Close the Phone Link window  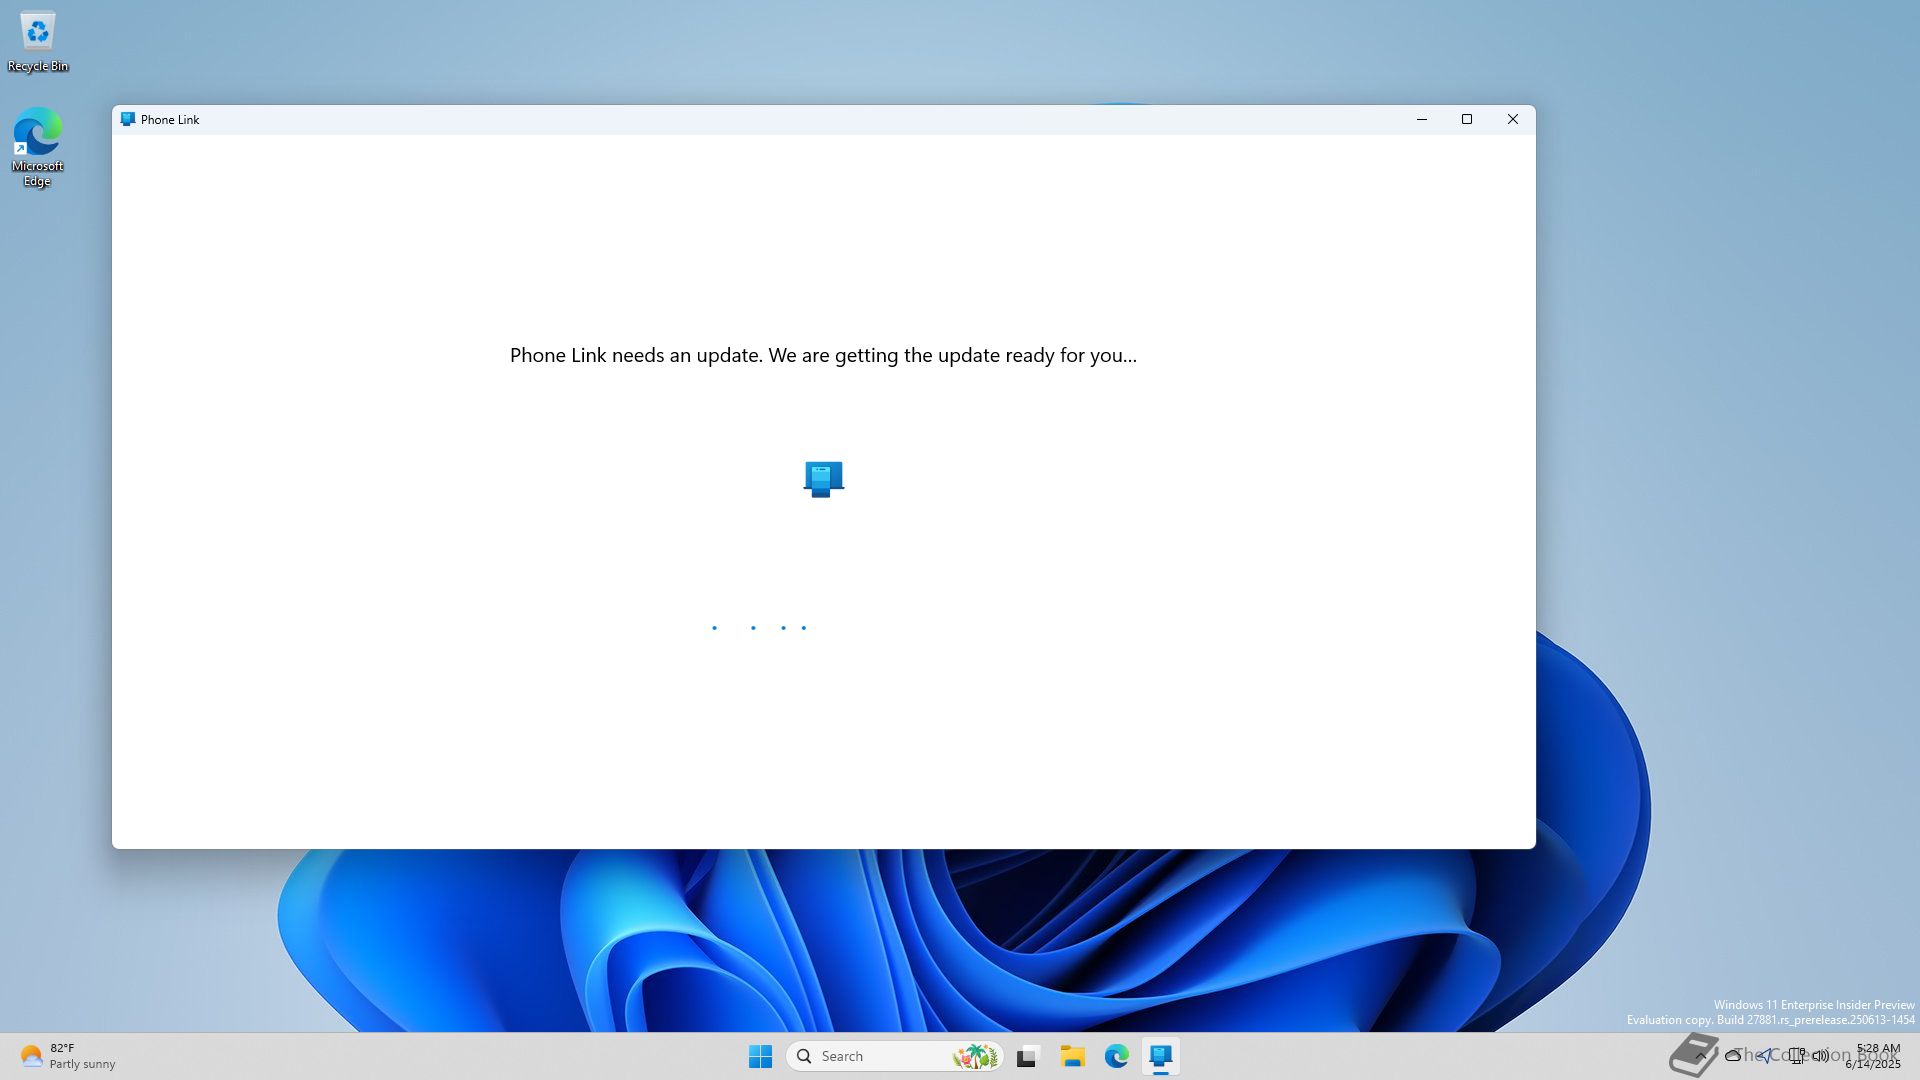pos(1512,119)
